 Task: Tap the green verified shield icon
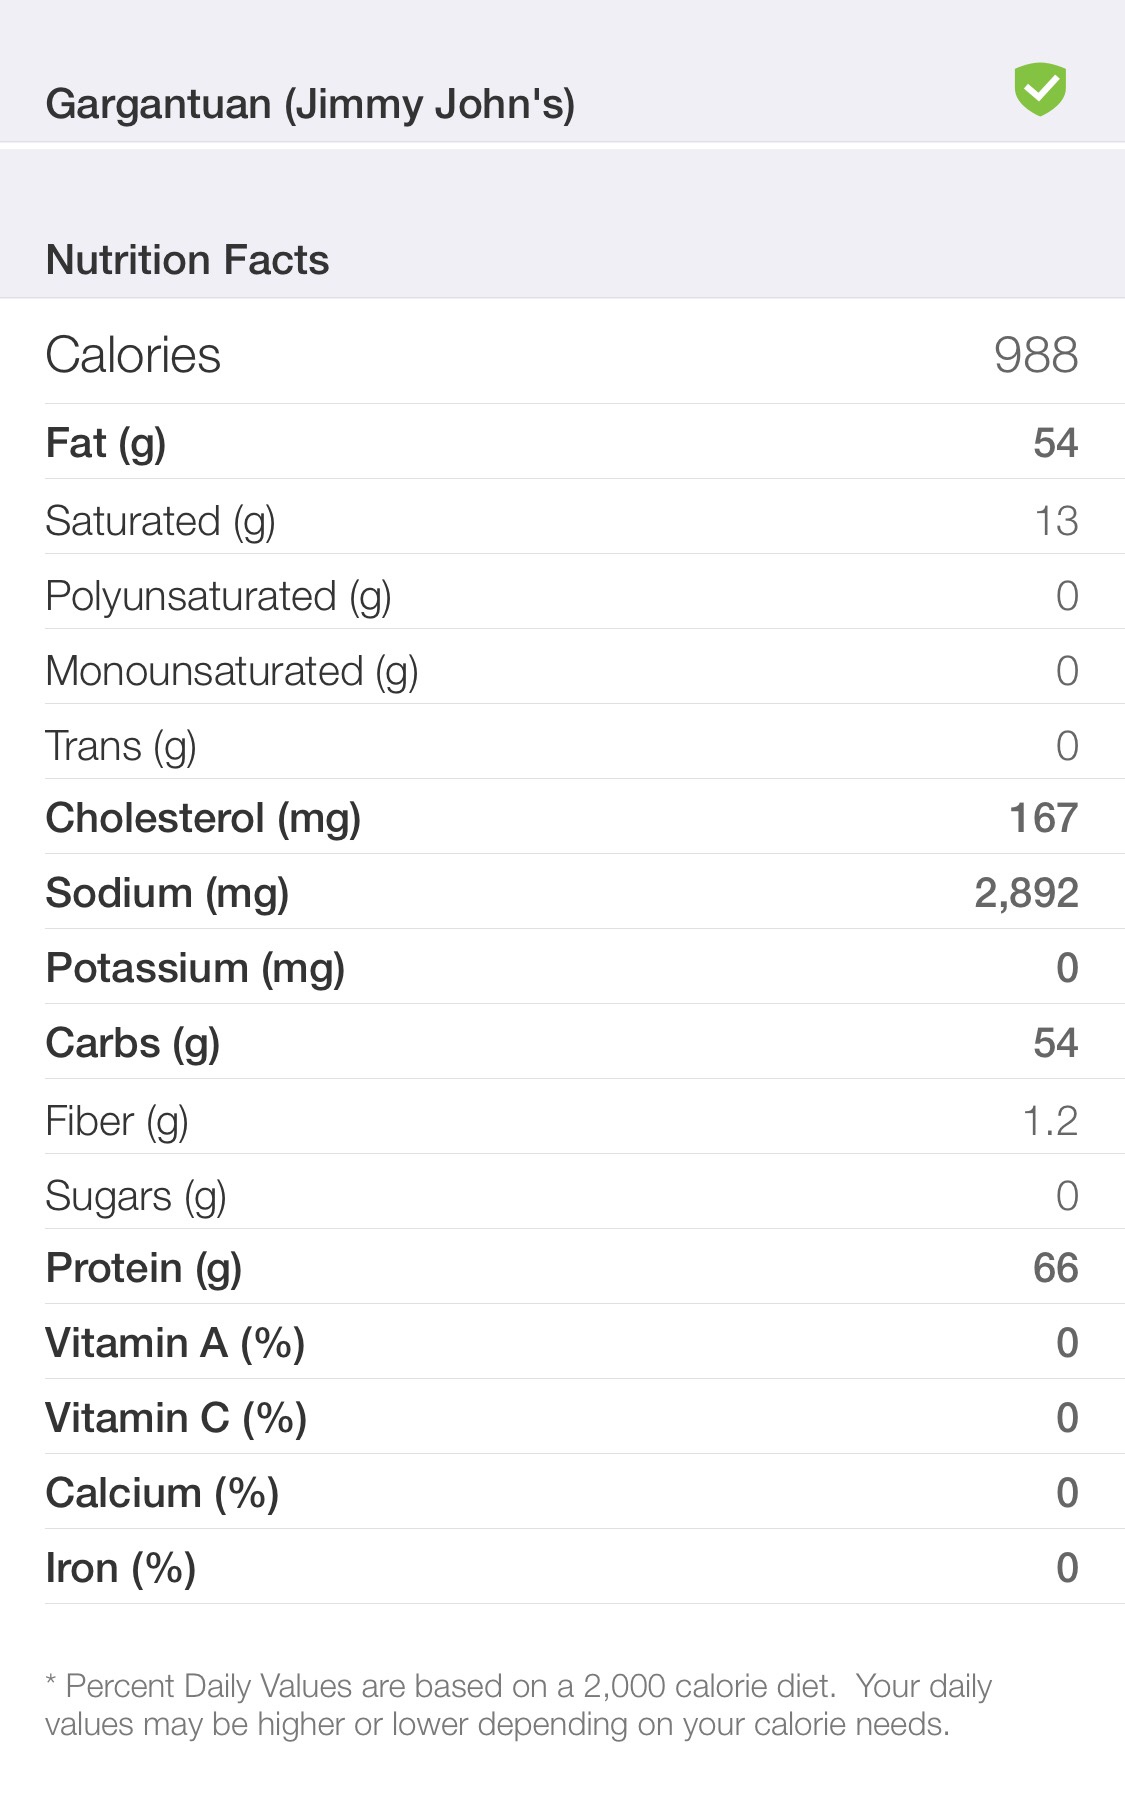click(x=1040, y=89)
